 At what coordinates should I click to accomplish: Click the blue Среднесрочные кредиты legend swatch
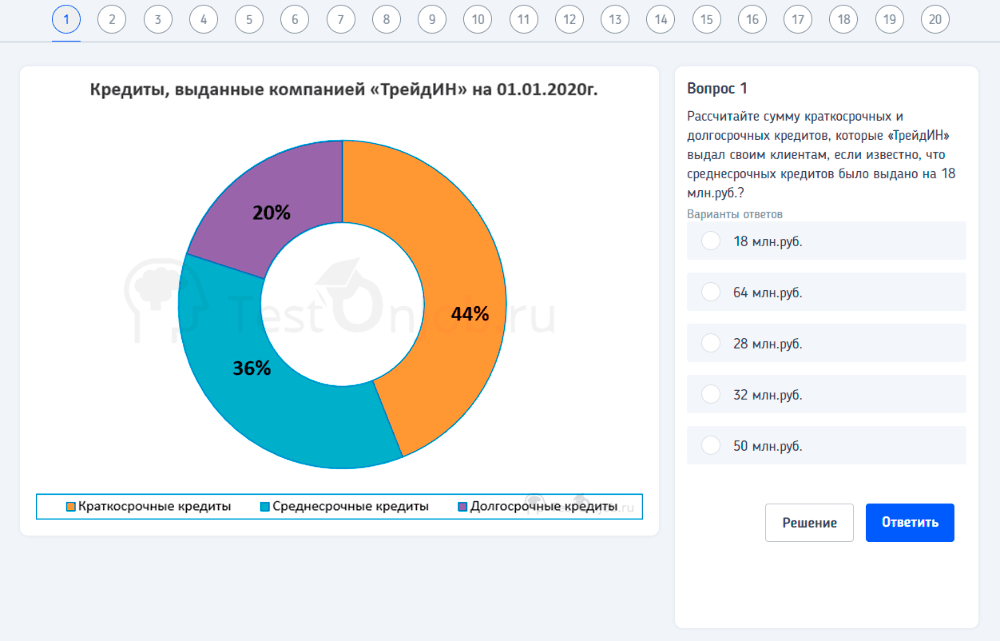265,506
